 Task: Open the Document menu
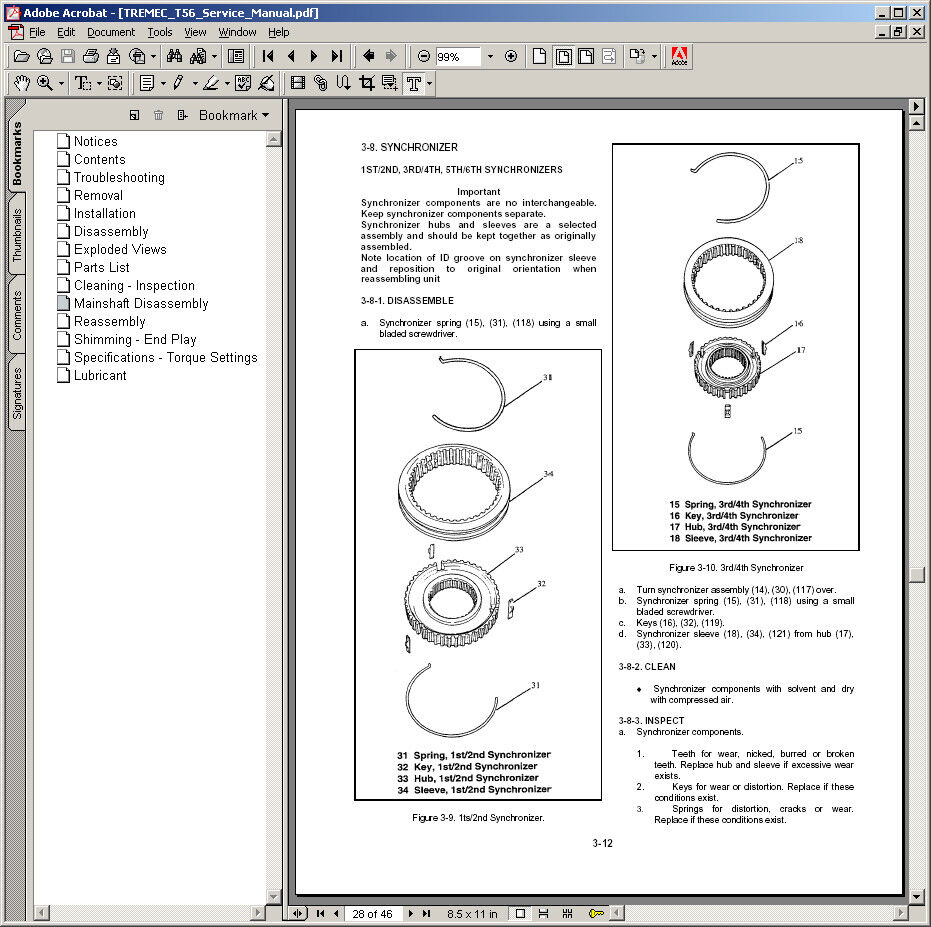pyautogui.click(x=111, y=32)
